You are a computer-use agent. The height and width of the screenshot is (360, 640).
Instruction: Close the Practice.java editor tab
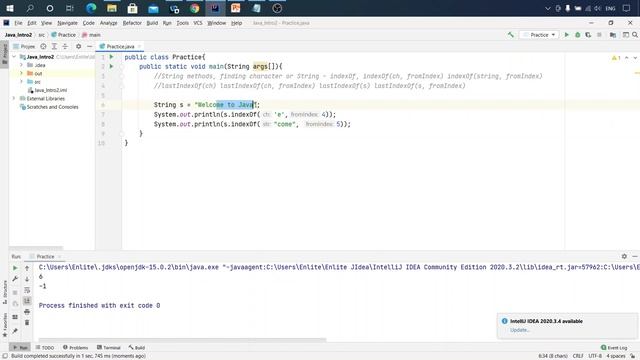(x=140, y=47)
